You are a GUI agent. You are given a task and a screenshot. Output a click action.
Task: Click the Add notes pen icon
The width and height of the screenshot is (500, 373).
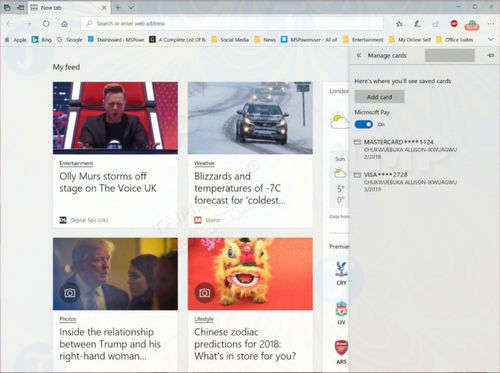pyautogui.click(x=417, y=24)
